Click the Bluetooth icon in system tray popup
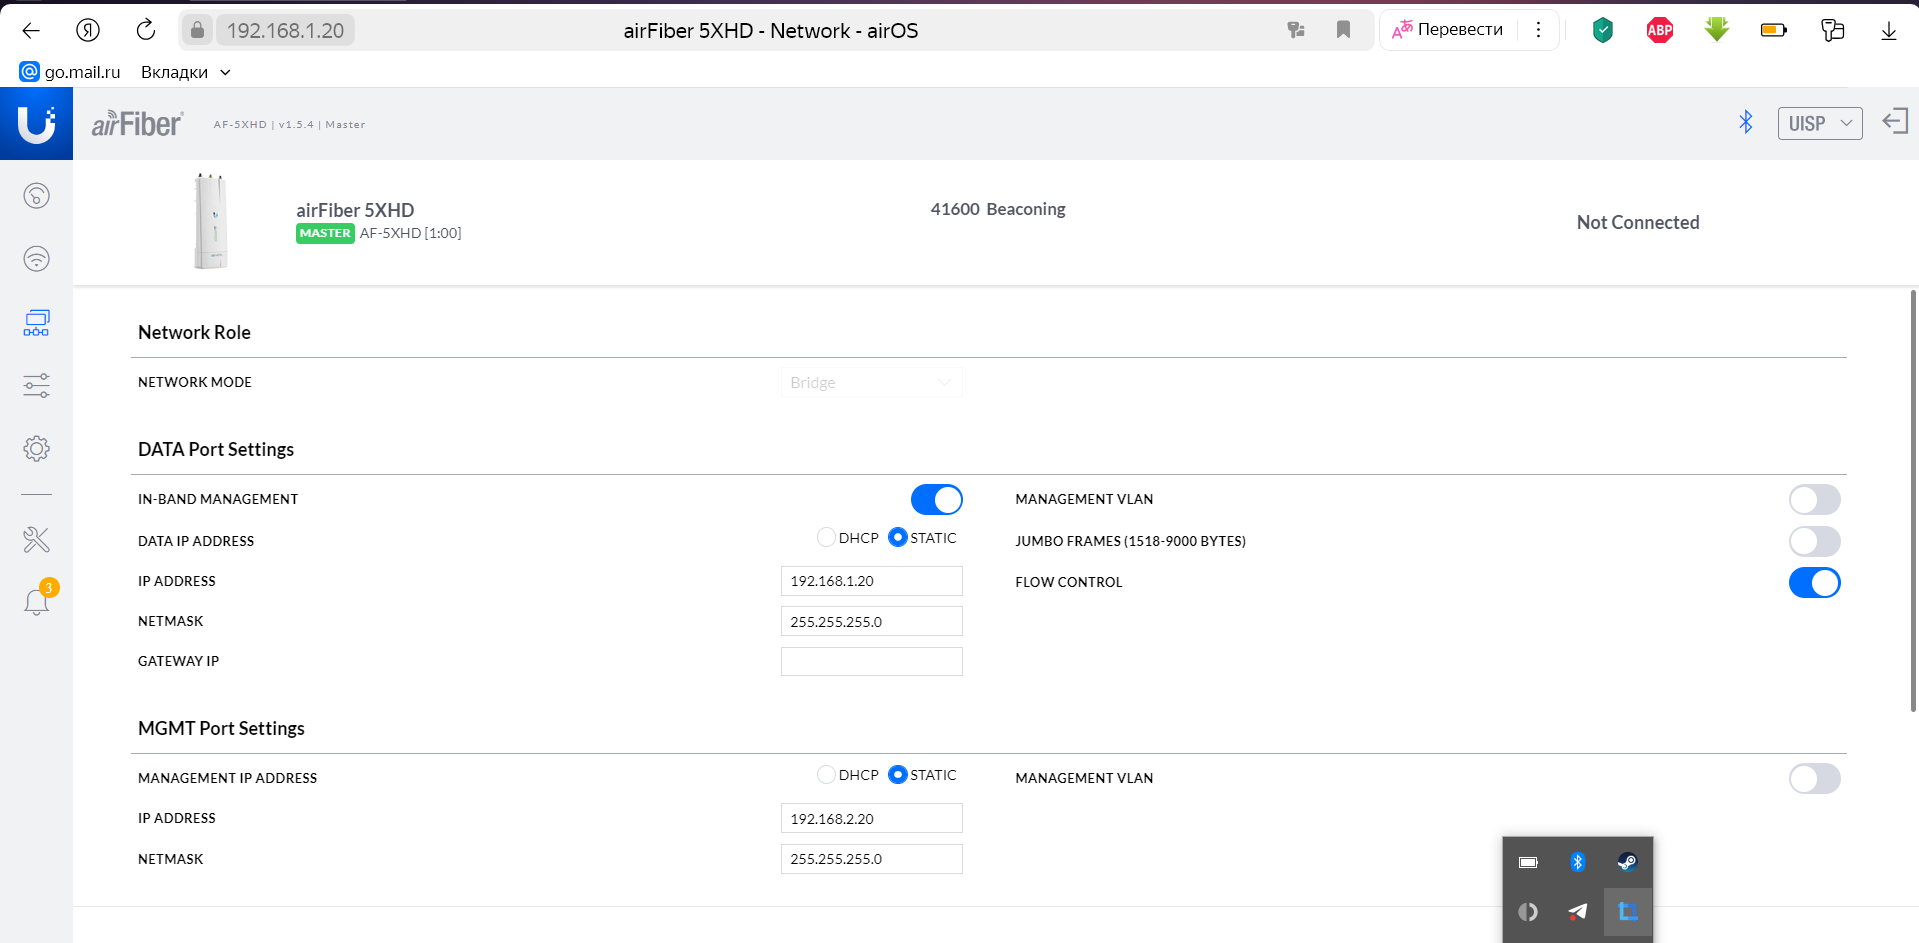Screen dimensions: 1919x943 [1578, 862]
